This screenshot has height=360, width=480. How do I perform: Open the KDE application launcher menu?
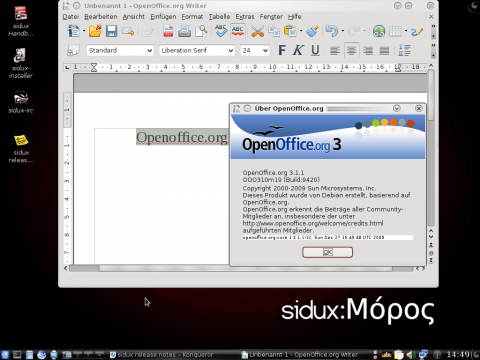click(x=5, y=355)
